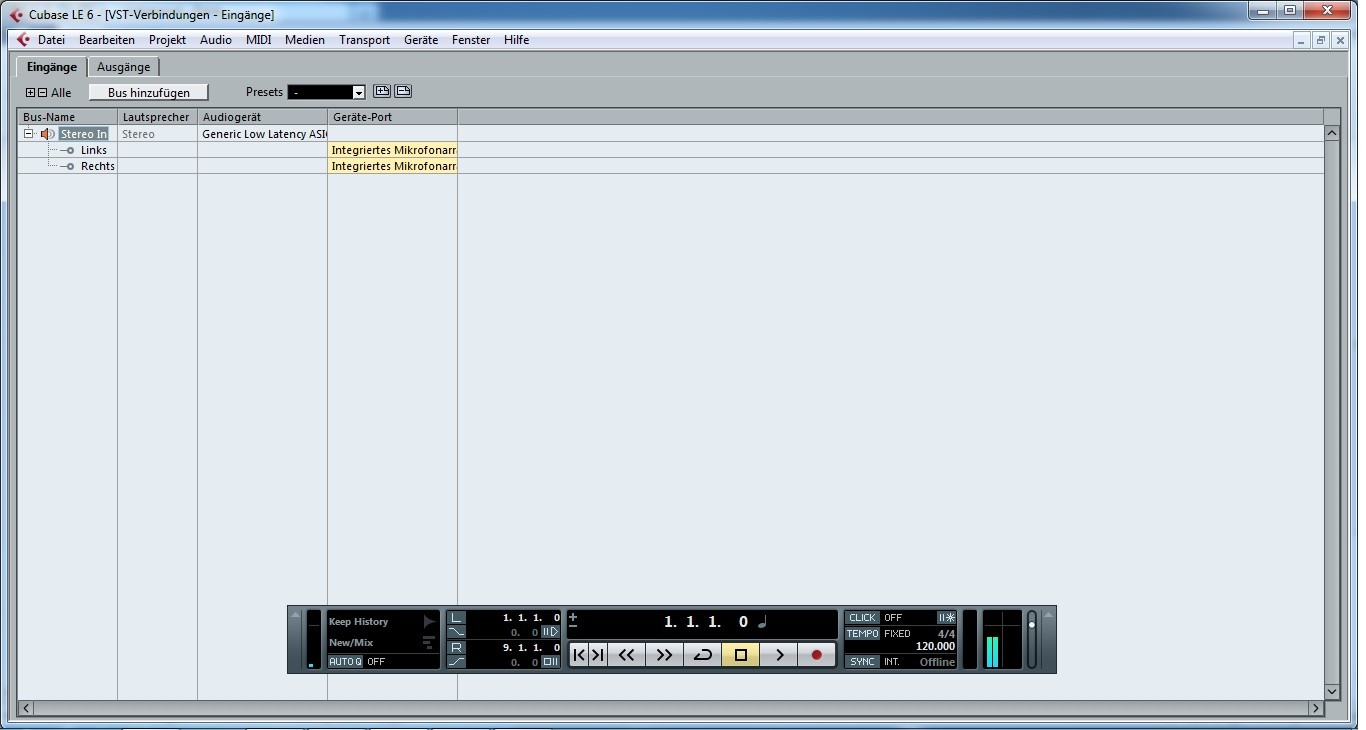Click the vertical scrollbar down arrow

(x=1332, y=691)
